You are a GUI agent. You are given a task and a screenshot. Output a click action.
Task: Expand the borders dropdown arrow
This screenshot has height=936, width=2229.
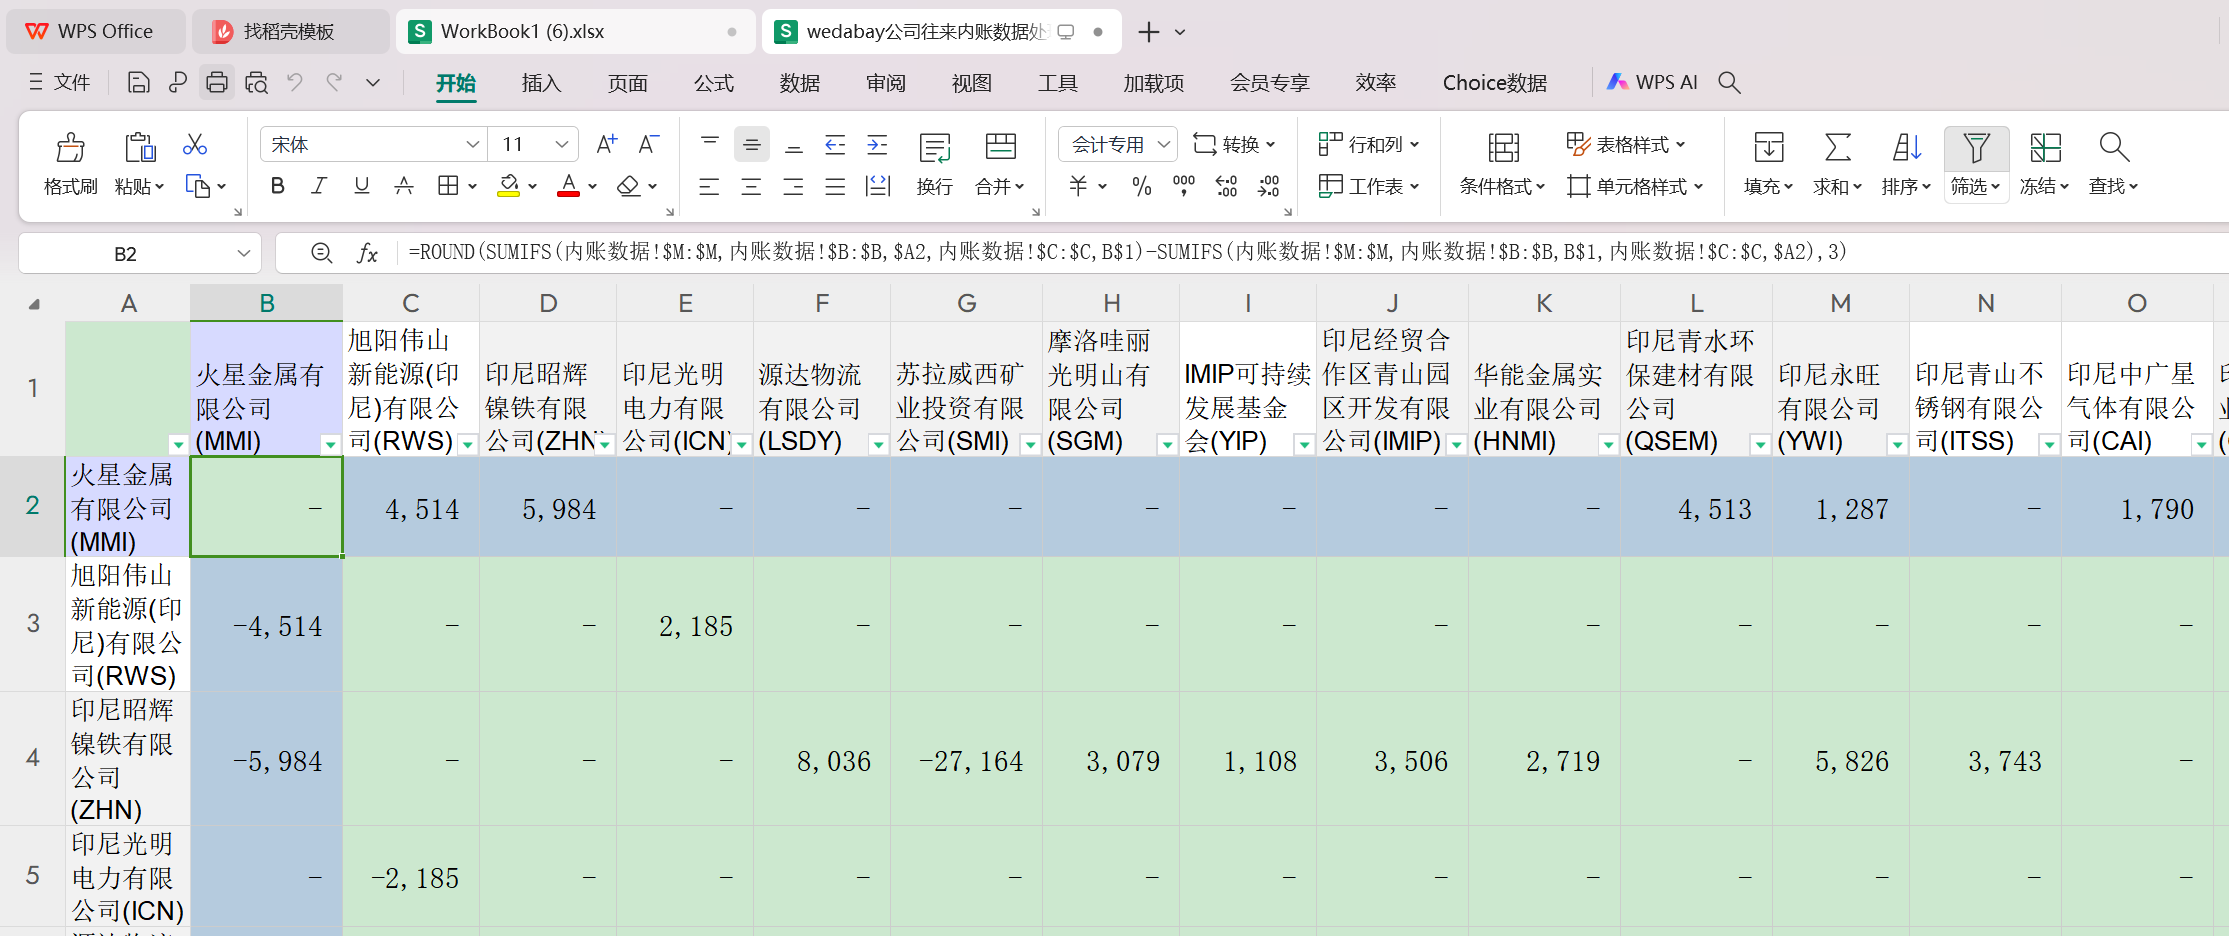[473, 186]
